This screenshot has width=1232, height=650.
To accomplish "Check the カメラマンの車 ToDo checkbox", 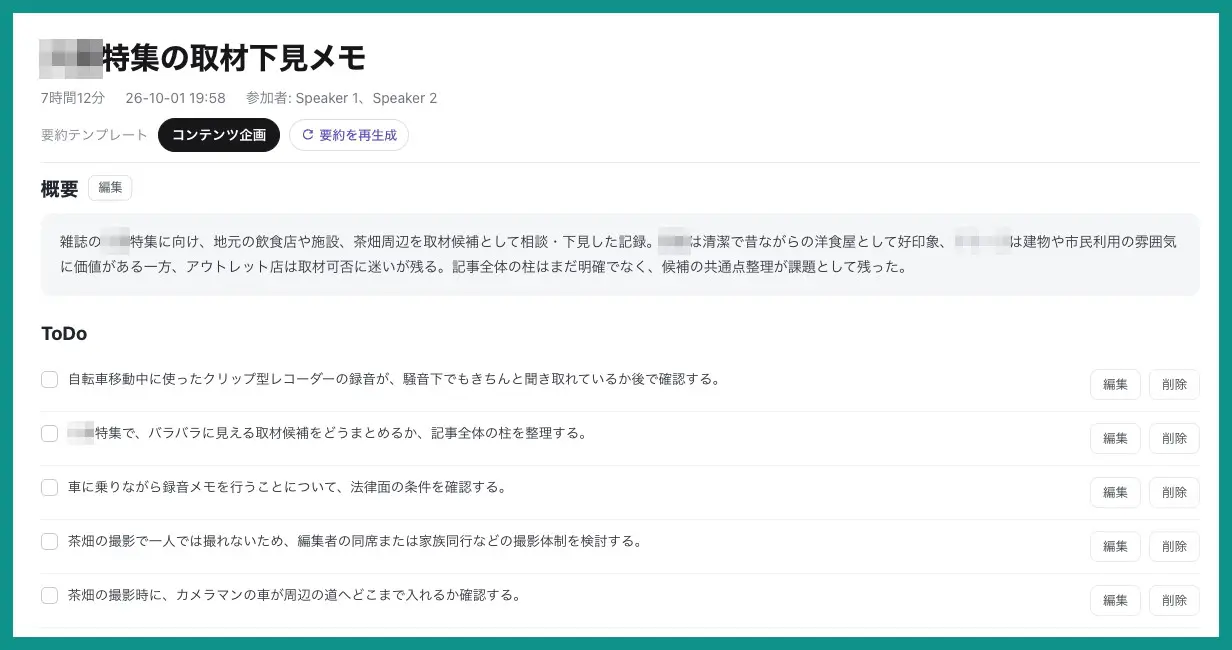I will [49, 596].
